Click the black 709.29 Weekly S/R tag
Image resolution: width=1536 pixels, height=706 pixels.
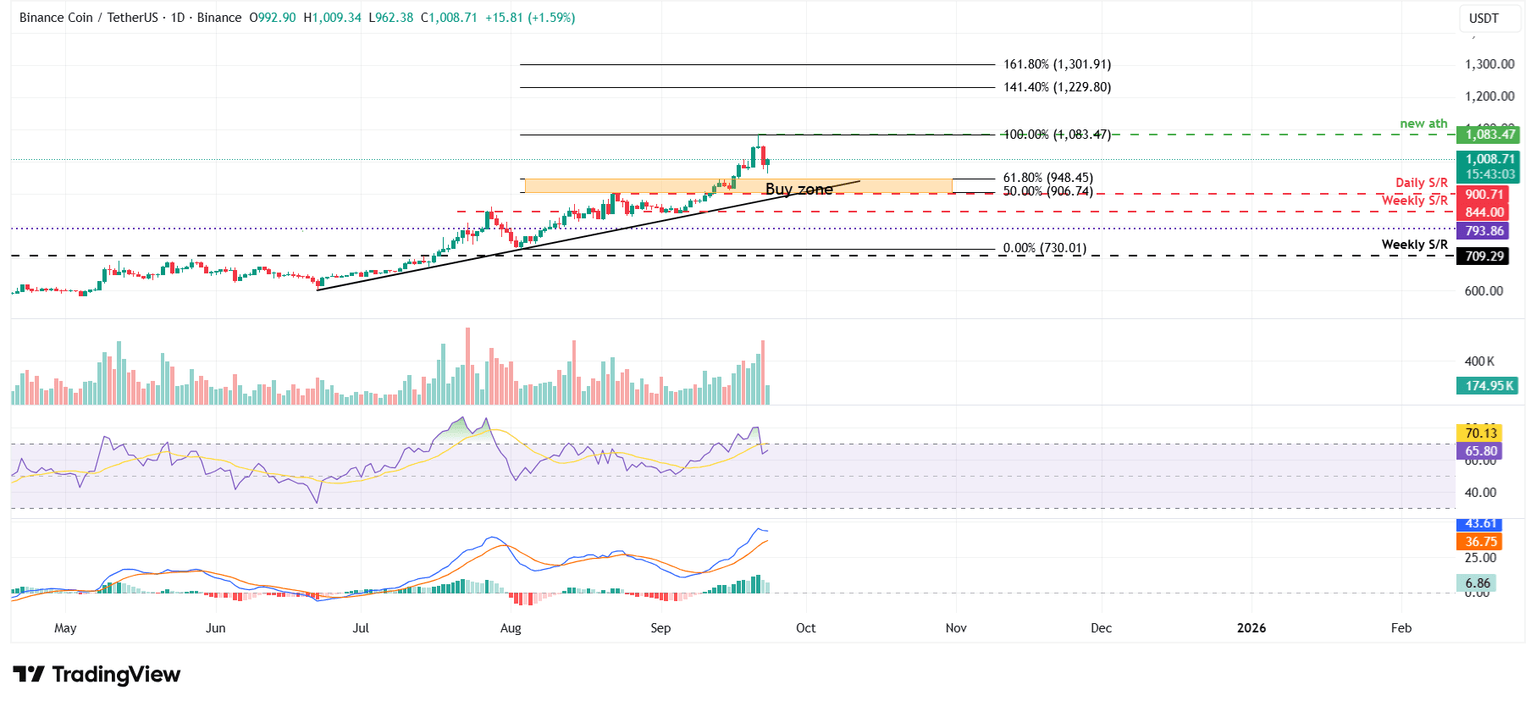[x=1487, y=256]
